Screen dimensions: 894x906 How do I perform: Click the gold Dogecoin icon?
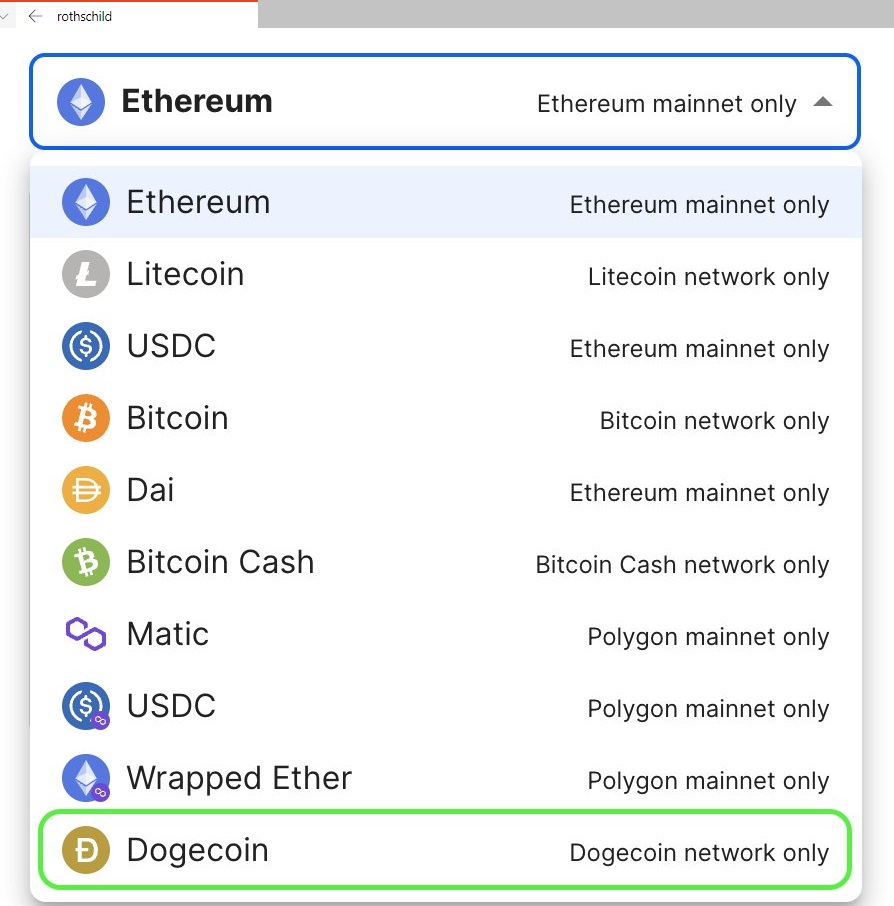(86, 850)
